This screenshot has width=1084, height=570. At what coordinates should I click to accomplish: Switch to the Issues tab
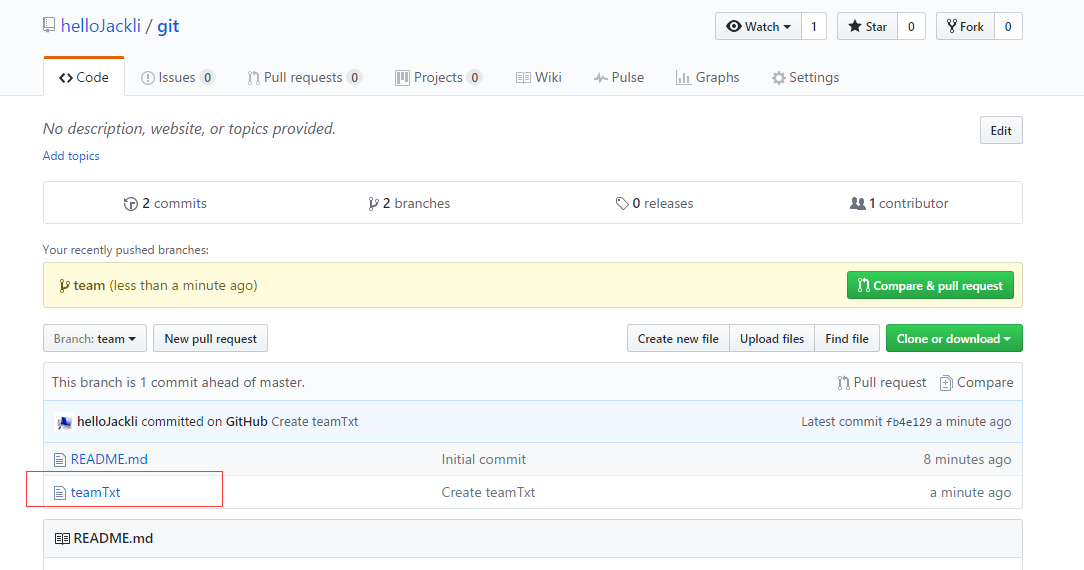click(178, 77)
